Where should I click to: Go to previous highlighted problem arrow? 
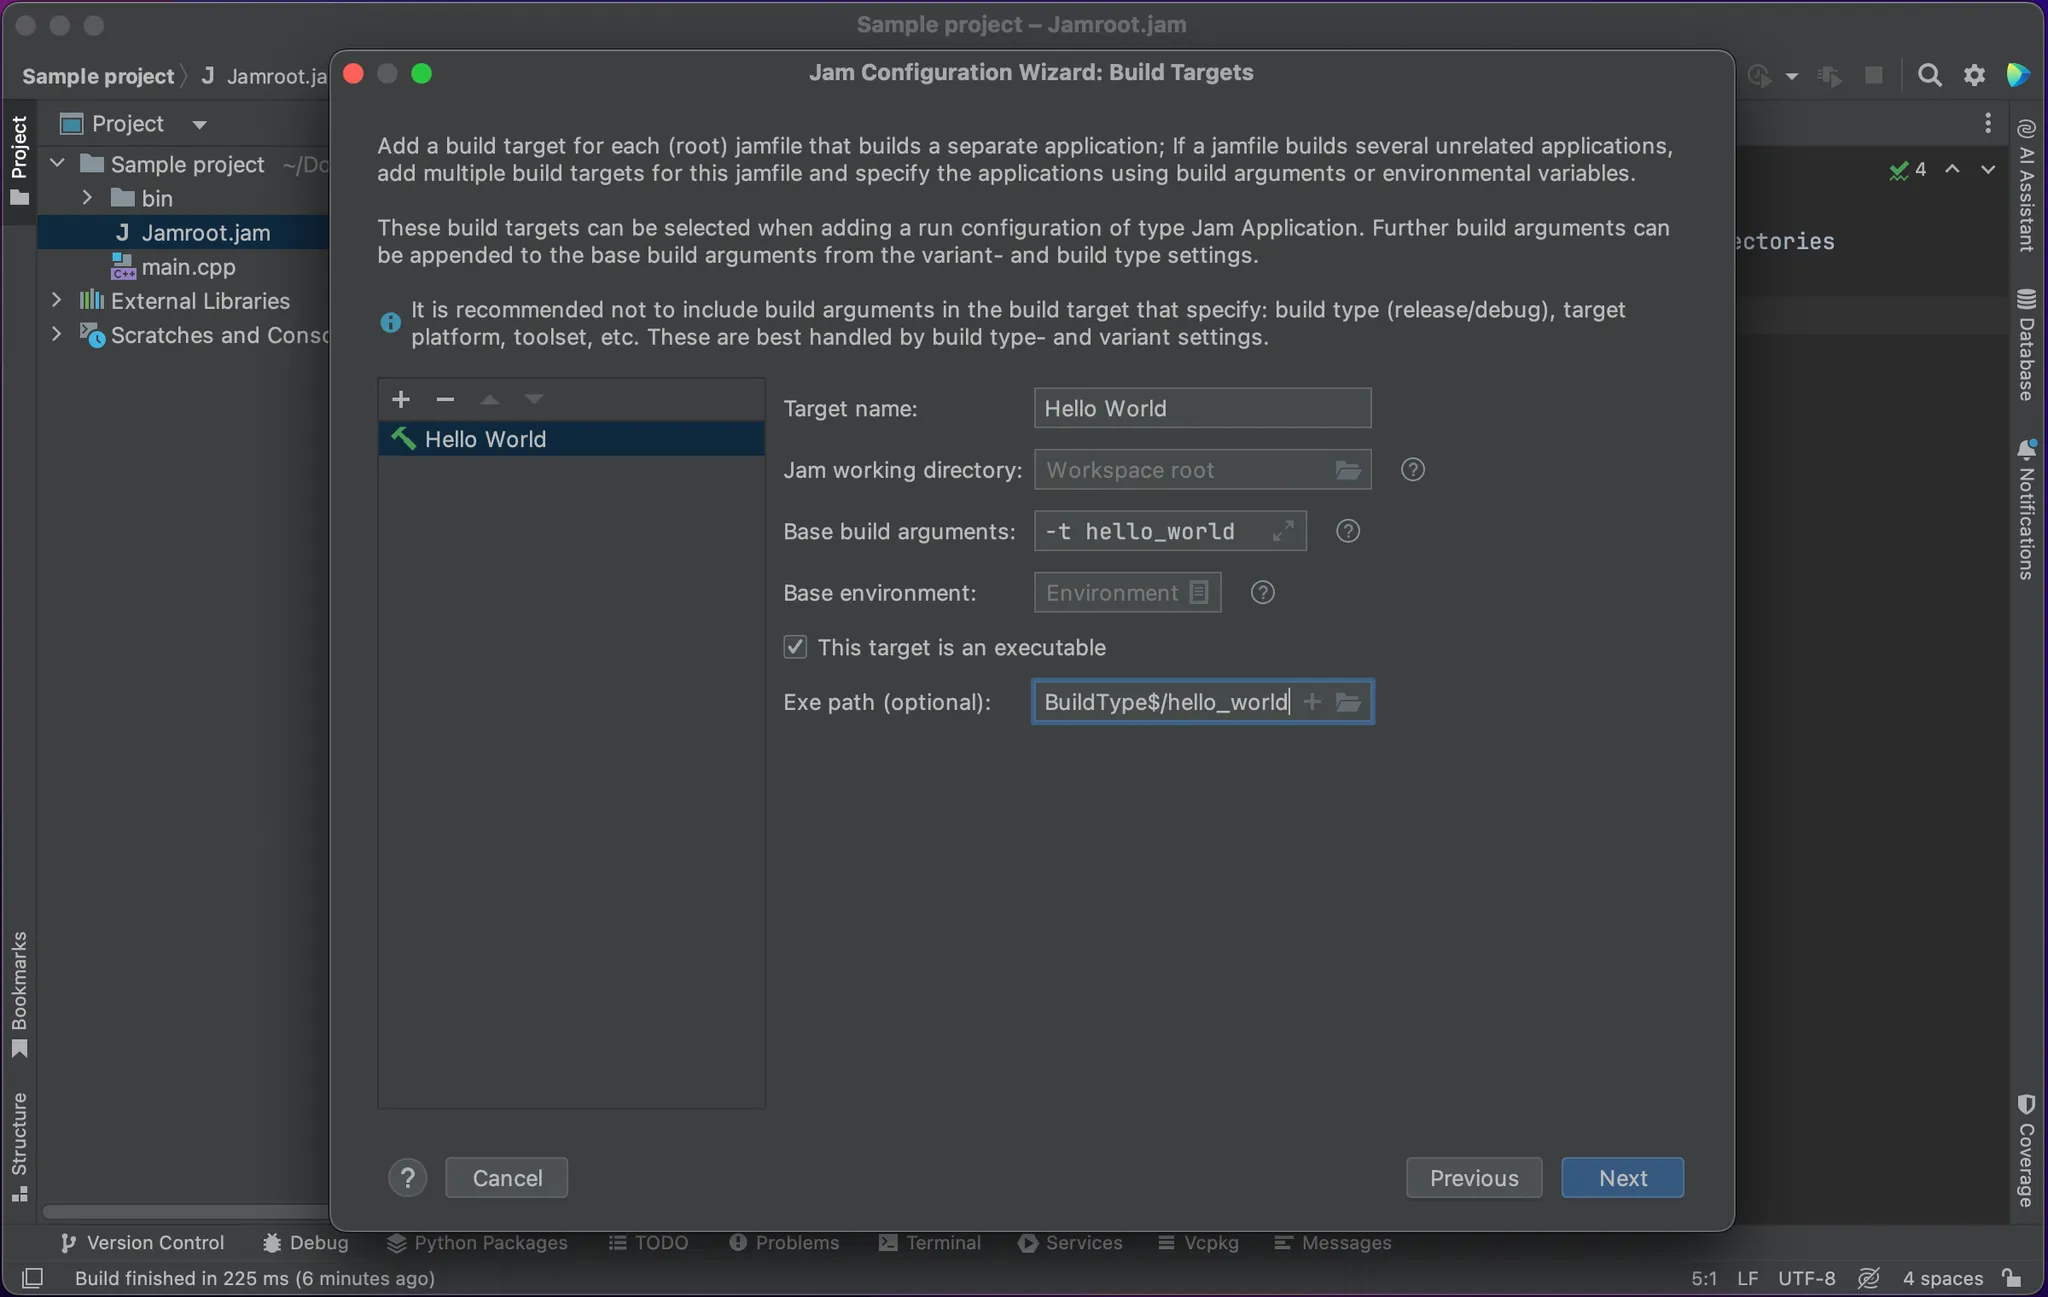pyautogui.click(x=1952, y=169)
